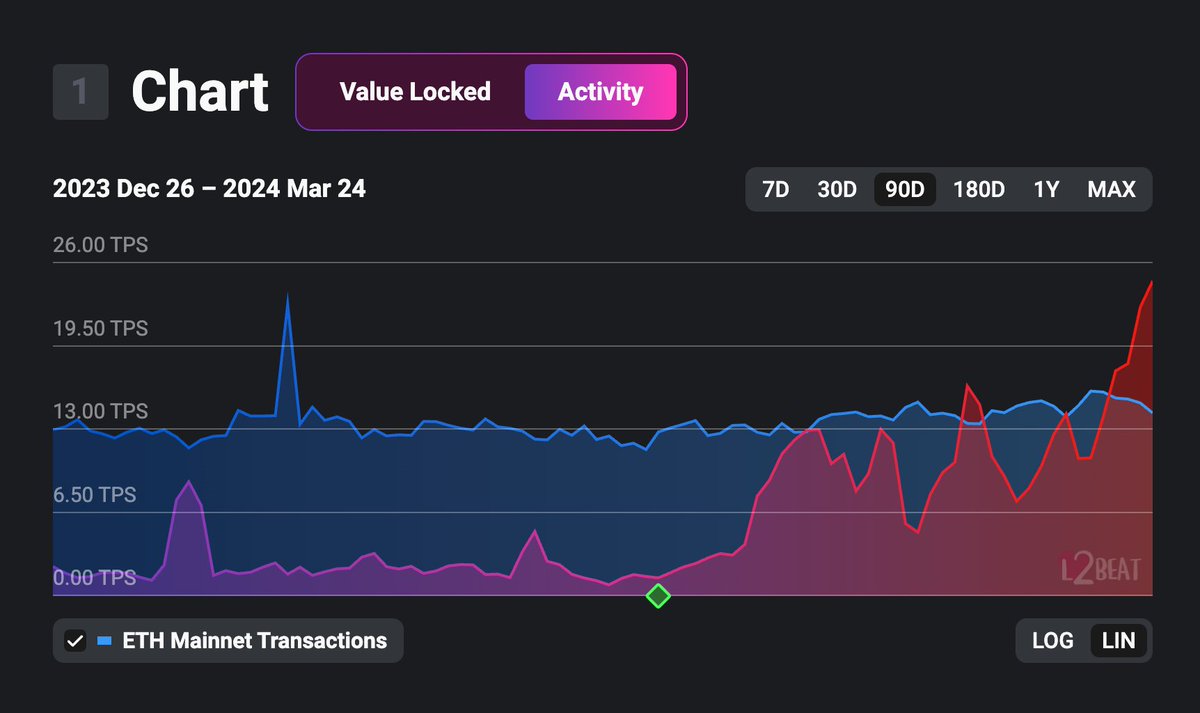Switch to the Value Locked tab
Image resolution: width=1200 pixels, height=713 pixels.
pyautogui.click(x=415, y=92)
